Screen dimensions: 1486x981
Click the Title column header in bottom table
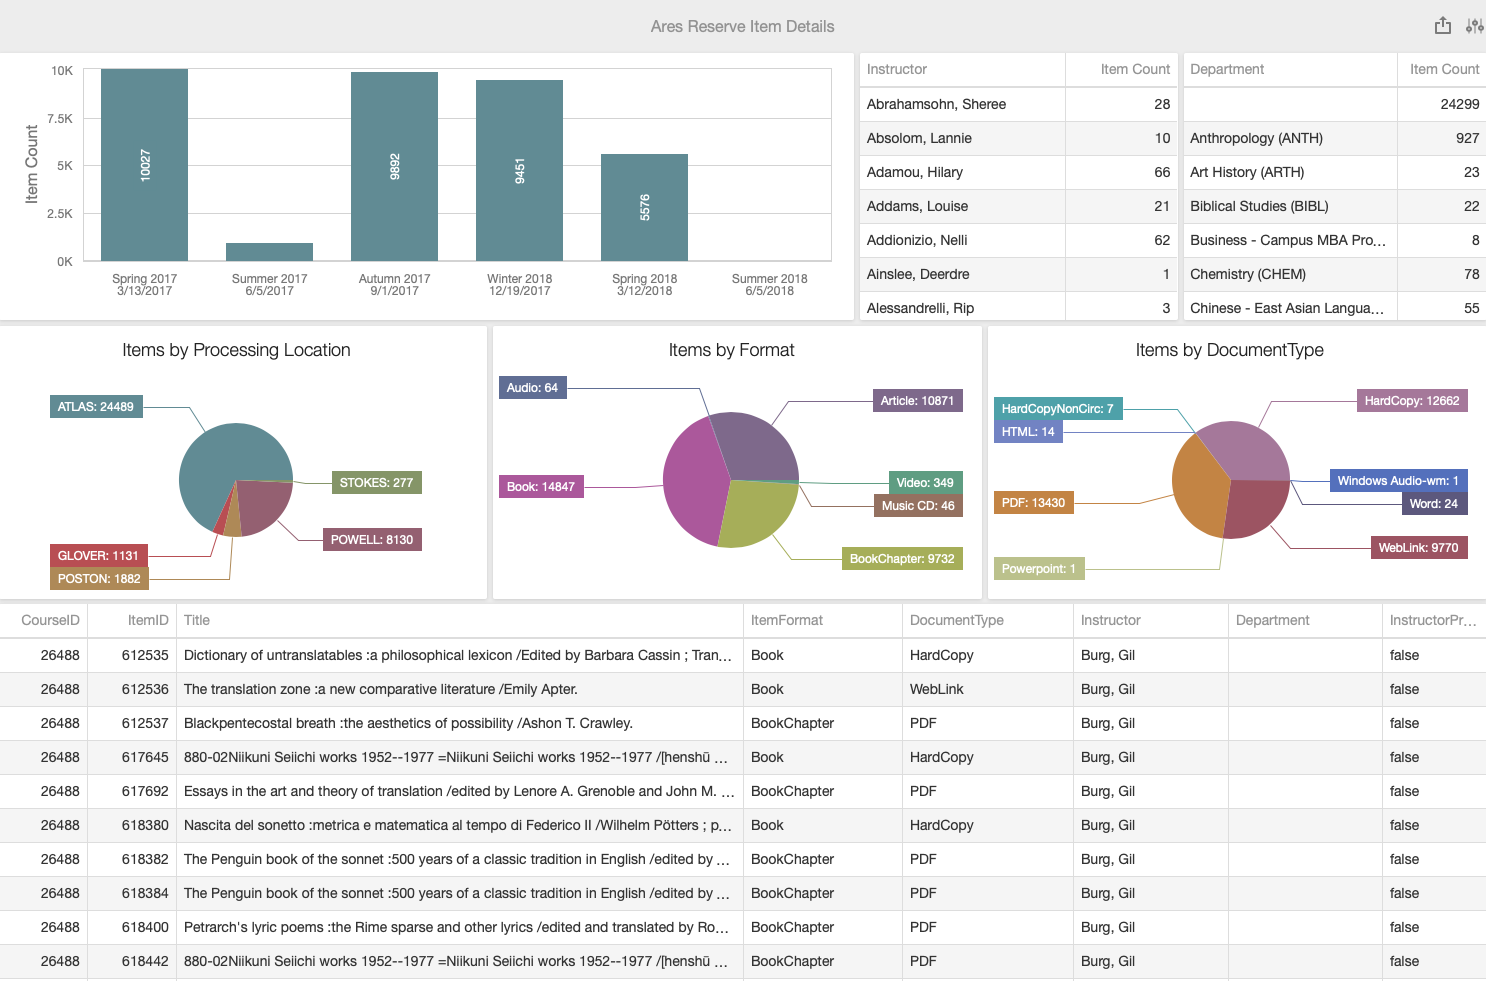point(197,620)
